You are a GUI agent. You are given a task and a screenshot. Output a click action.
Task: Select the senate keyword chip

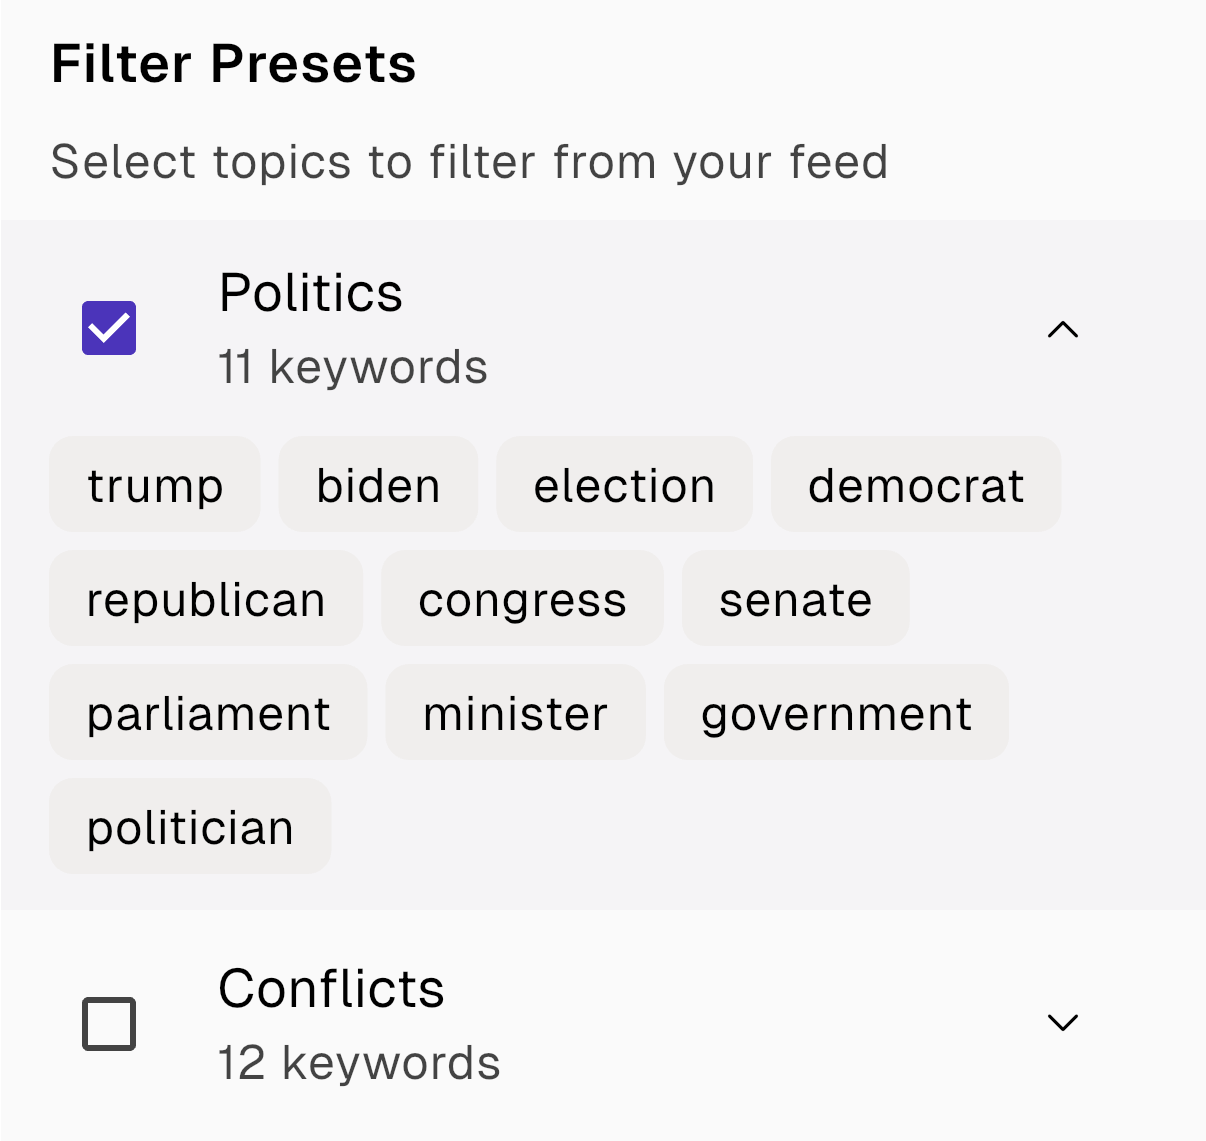point(795,598)
